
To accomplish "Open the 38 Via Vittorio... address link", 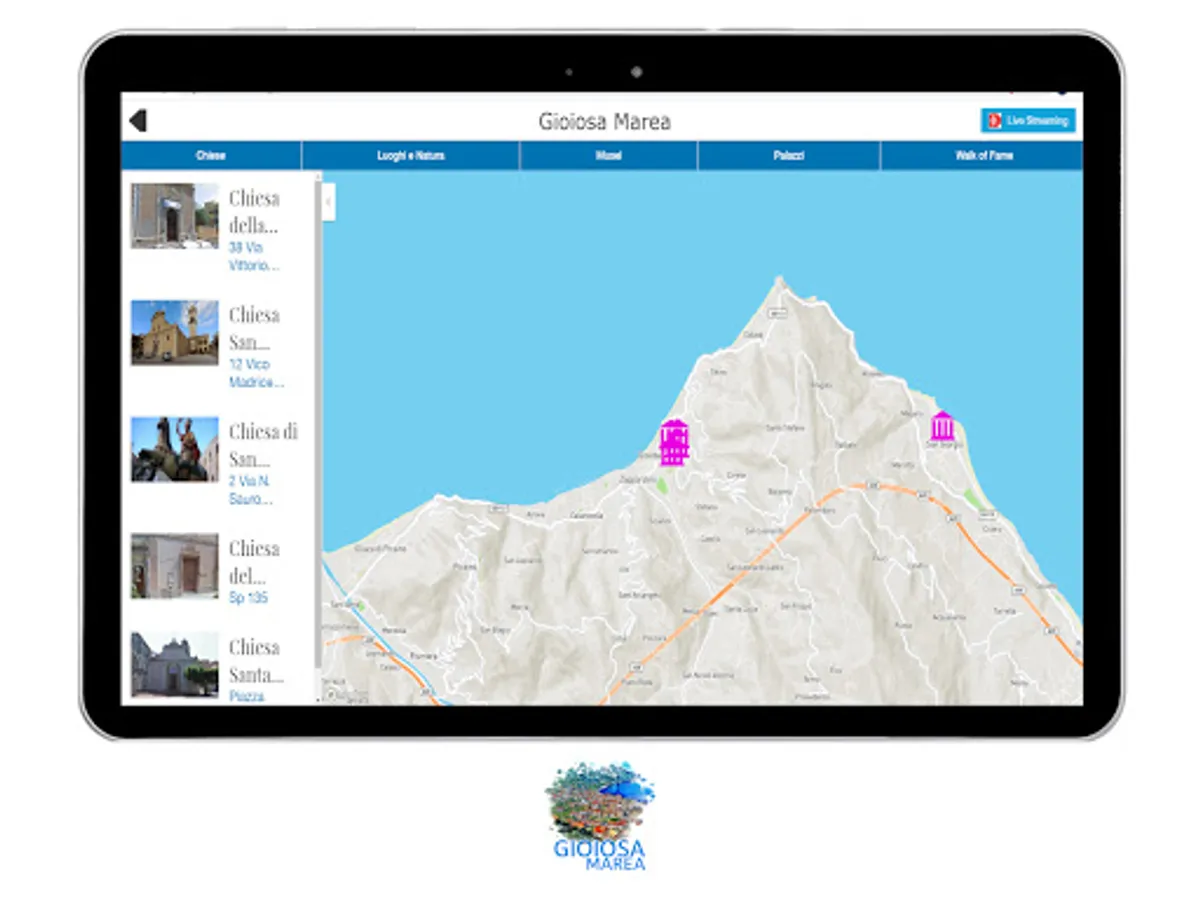I will tap(254, 256).
